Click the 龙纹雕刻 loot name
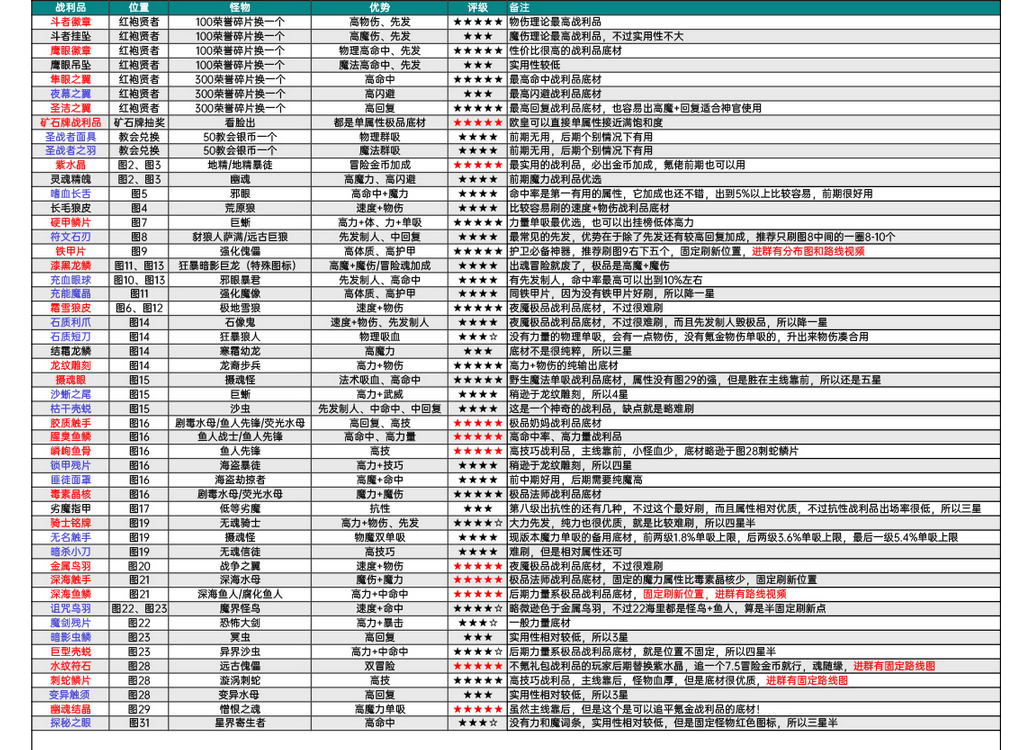This screenshot has width=1019, height=750. pyautogui.click(x=70, y=365)
